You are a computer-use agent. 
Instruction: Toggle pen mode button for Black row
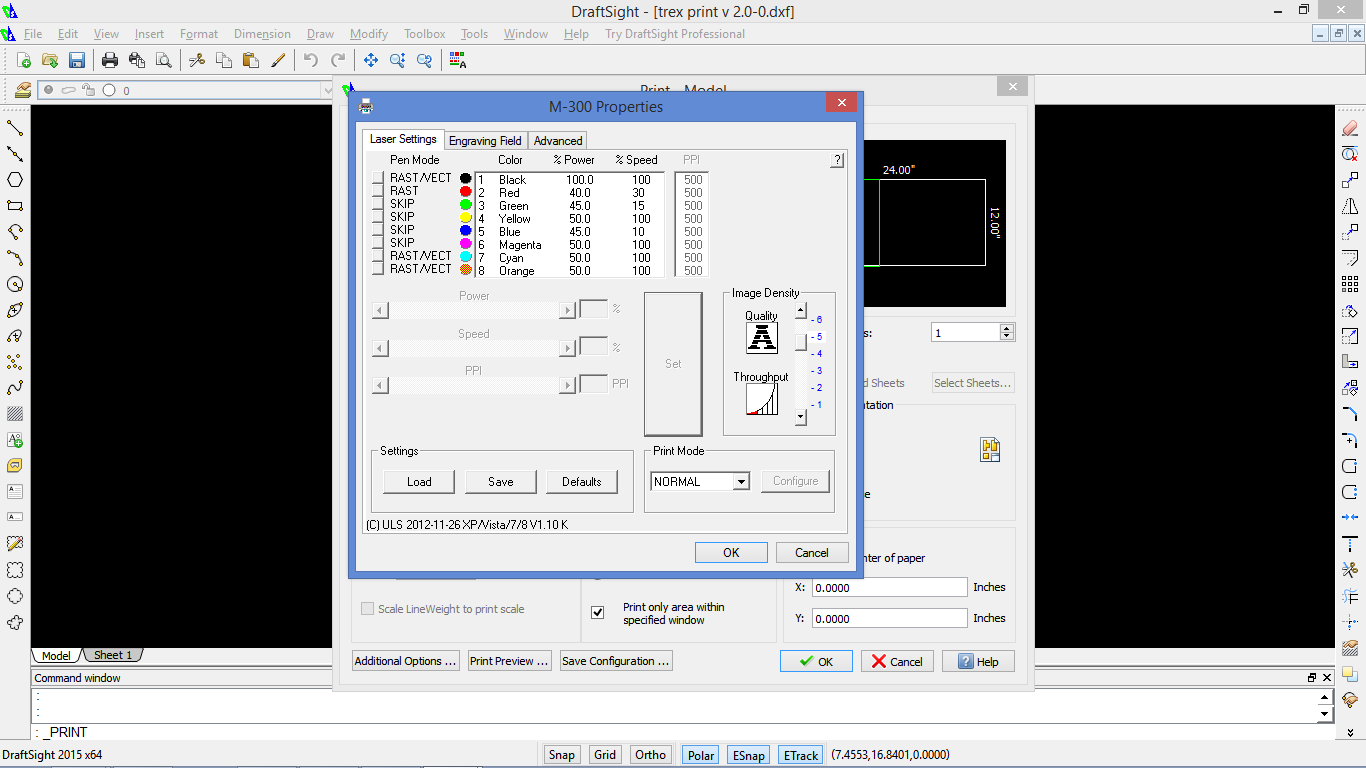coord(378,178)
